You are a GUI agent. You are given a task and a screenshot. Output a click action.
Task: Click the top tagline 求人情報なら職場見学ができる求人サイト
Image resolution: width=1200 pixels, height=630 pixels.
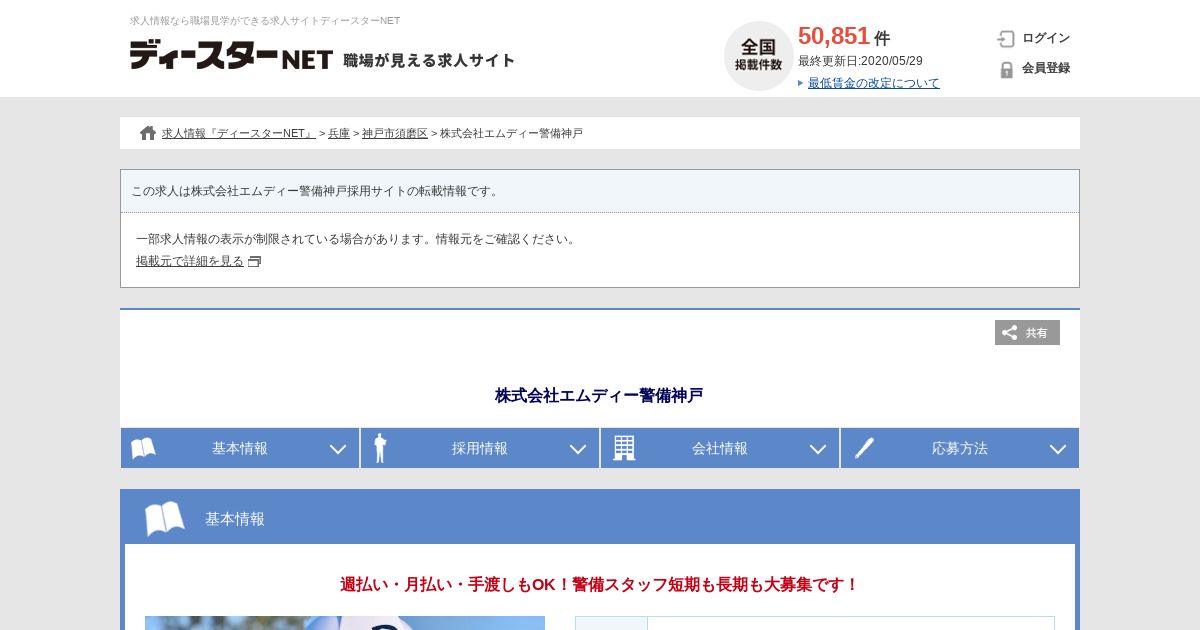[x=265, y=21]
